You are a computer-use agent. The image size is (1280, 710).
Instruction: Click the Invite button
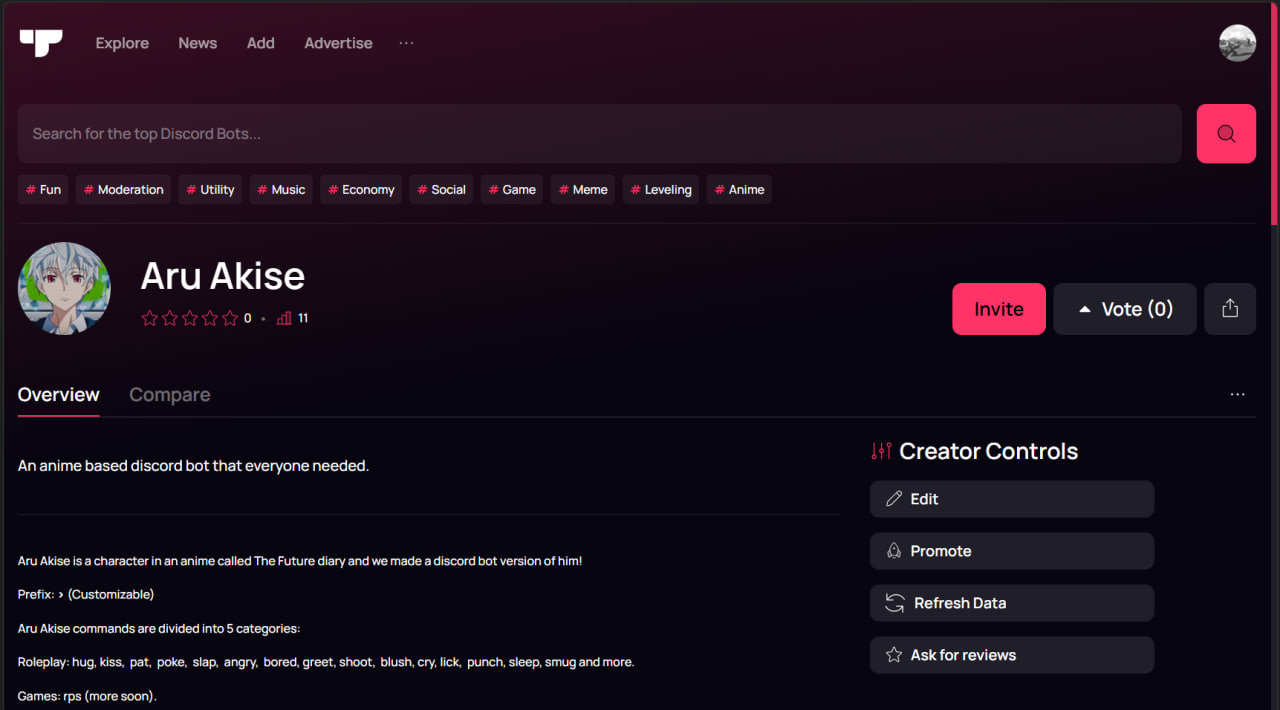click(x=999, y=309)
